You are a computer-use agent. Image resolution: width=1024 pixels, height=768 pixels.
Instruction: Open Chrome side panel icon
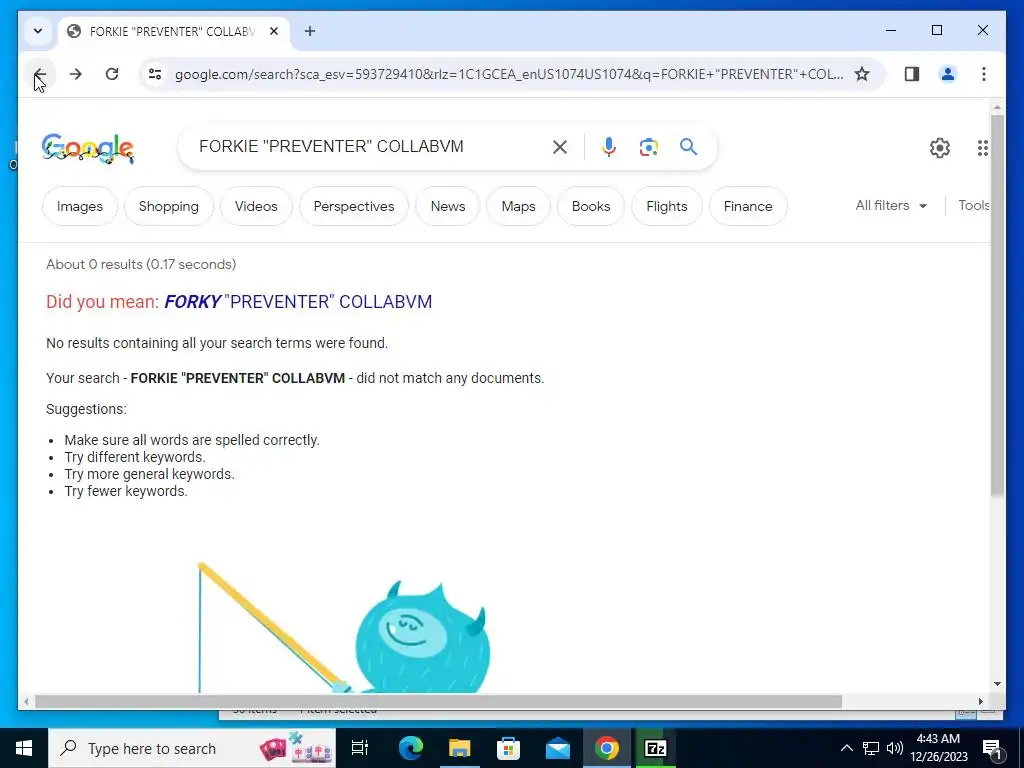(x=912, y=74)
